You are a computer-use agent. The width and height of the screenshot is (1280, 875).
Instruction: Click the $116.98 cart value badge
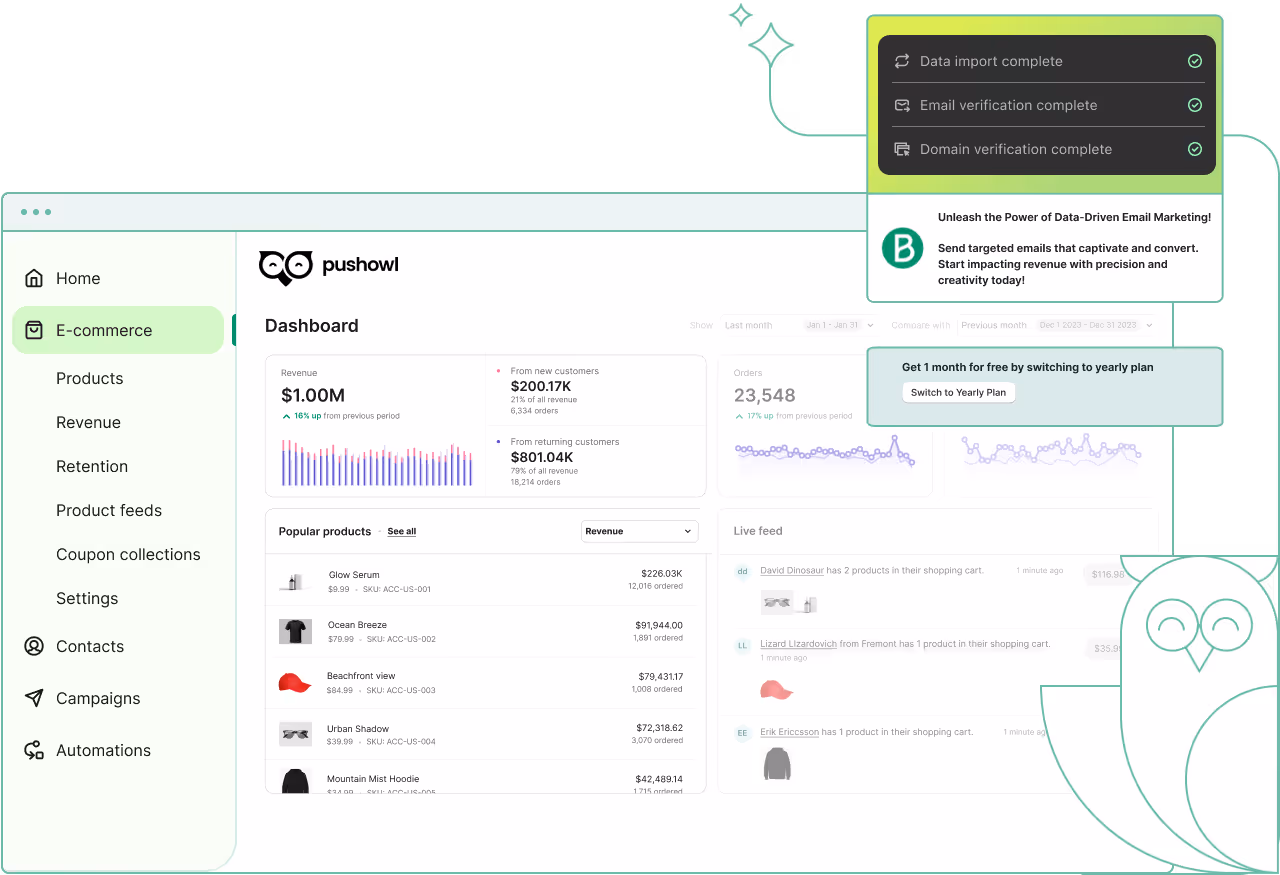1106,574
